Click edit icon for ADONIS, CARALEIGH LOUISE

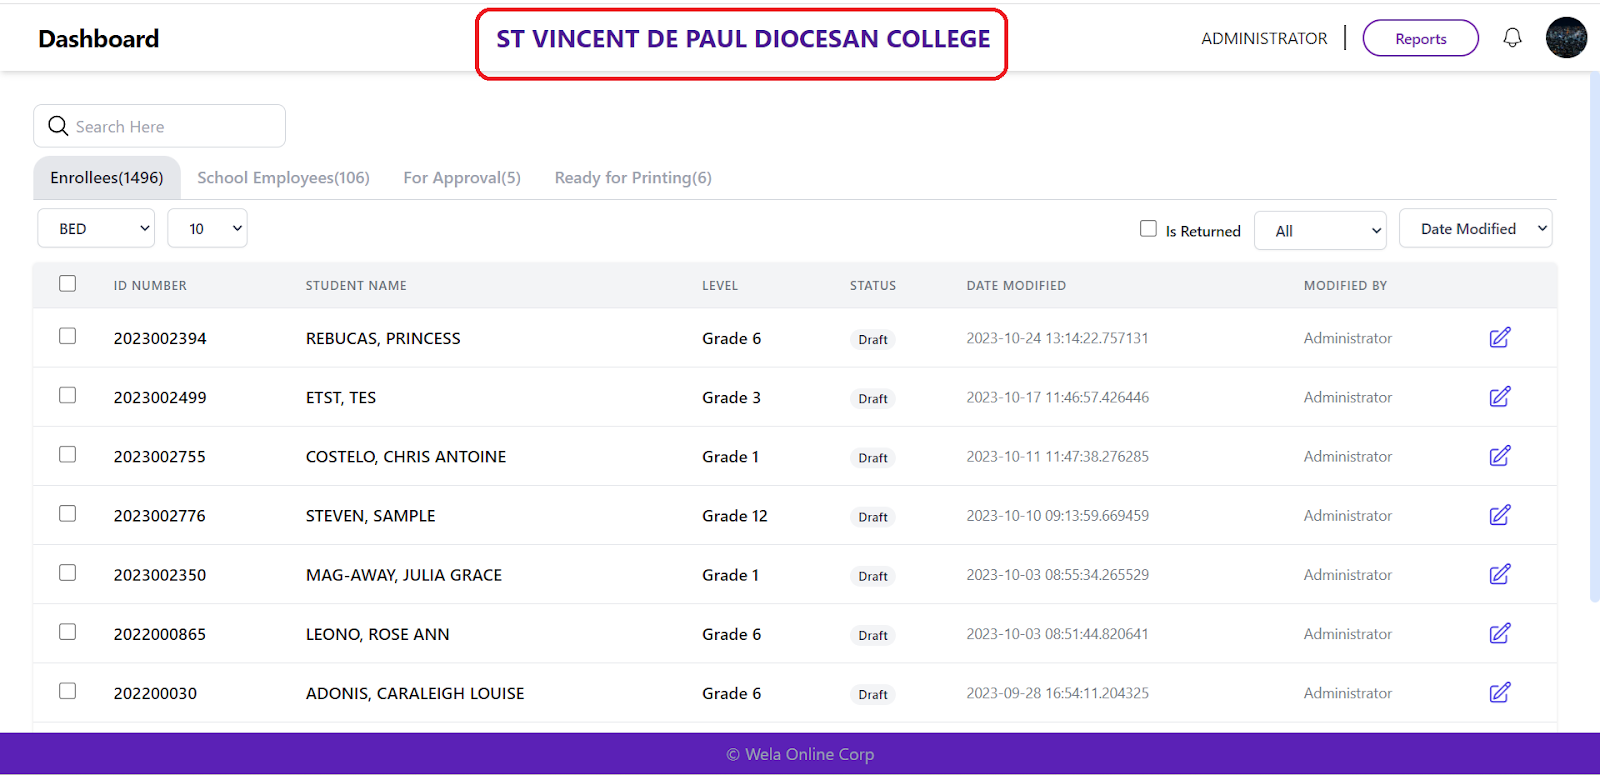pos(1499,692)
